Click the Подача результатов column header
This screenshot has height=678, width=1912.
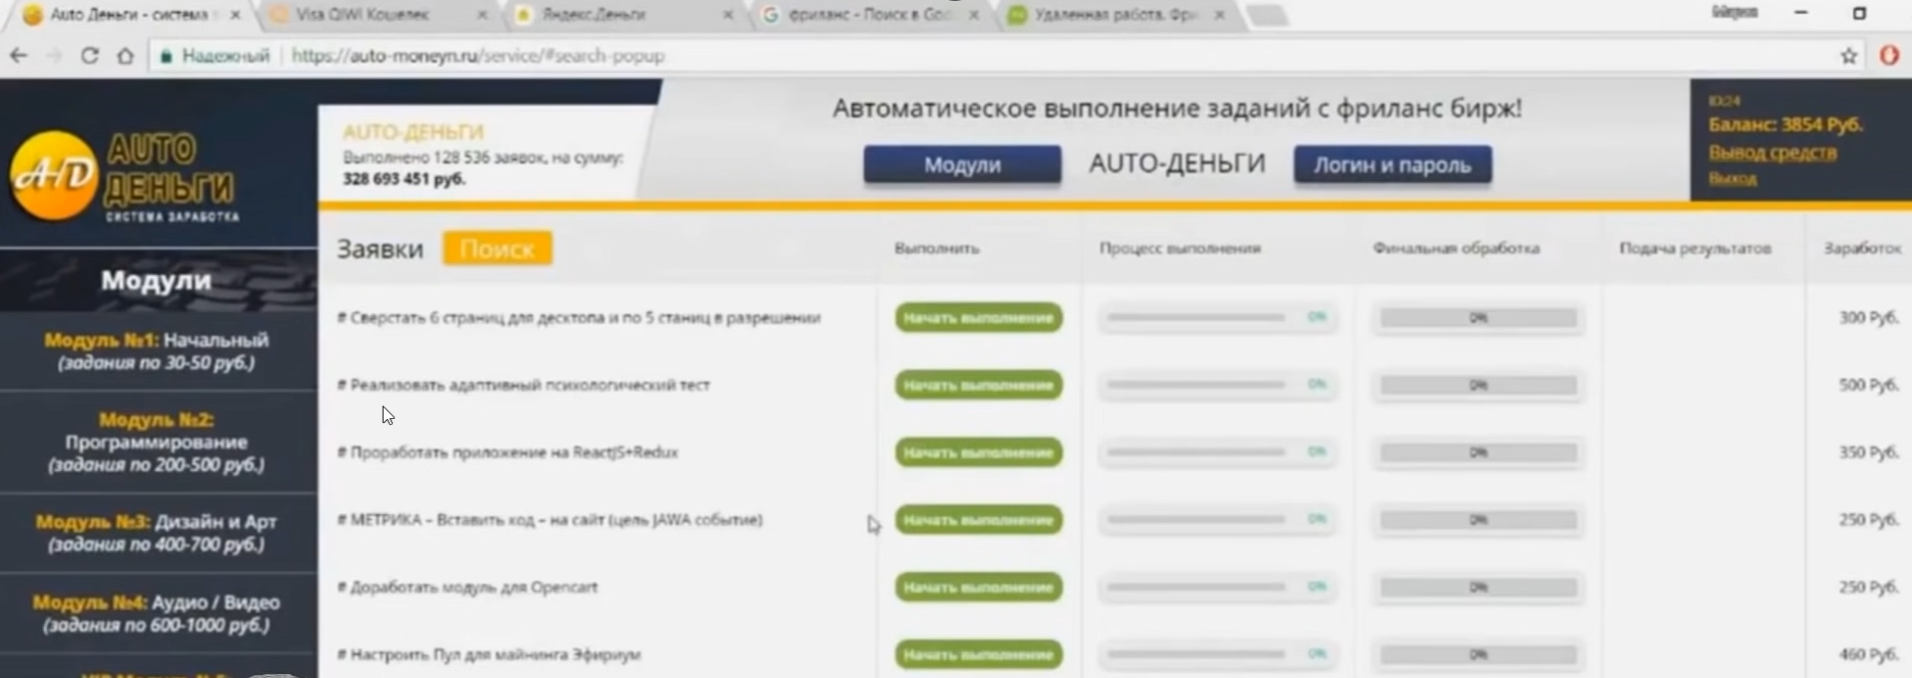(x=1695, y=248)
